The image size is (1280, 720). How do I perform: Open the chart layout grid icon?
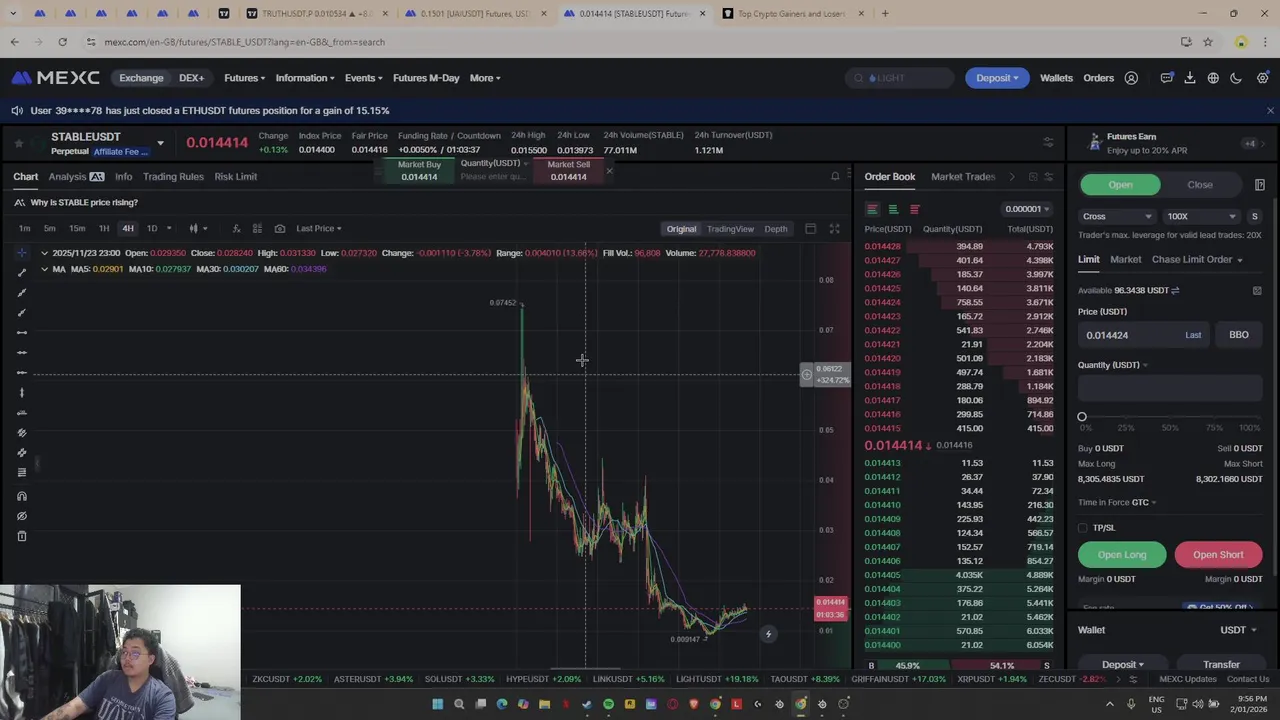click(257, 228)
